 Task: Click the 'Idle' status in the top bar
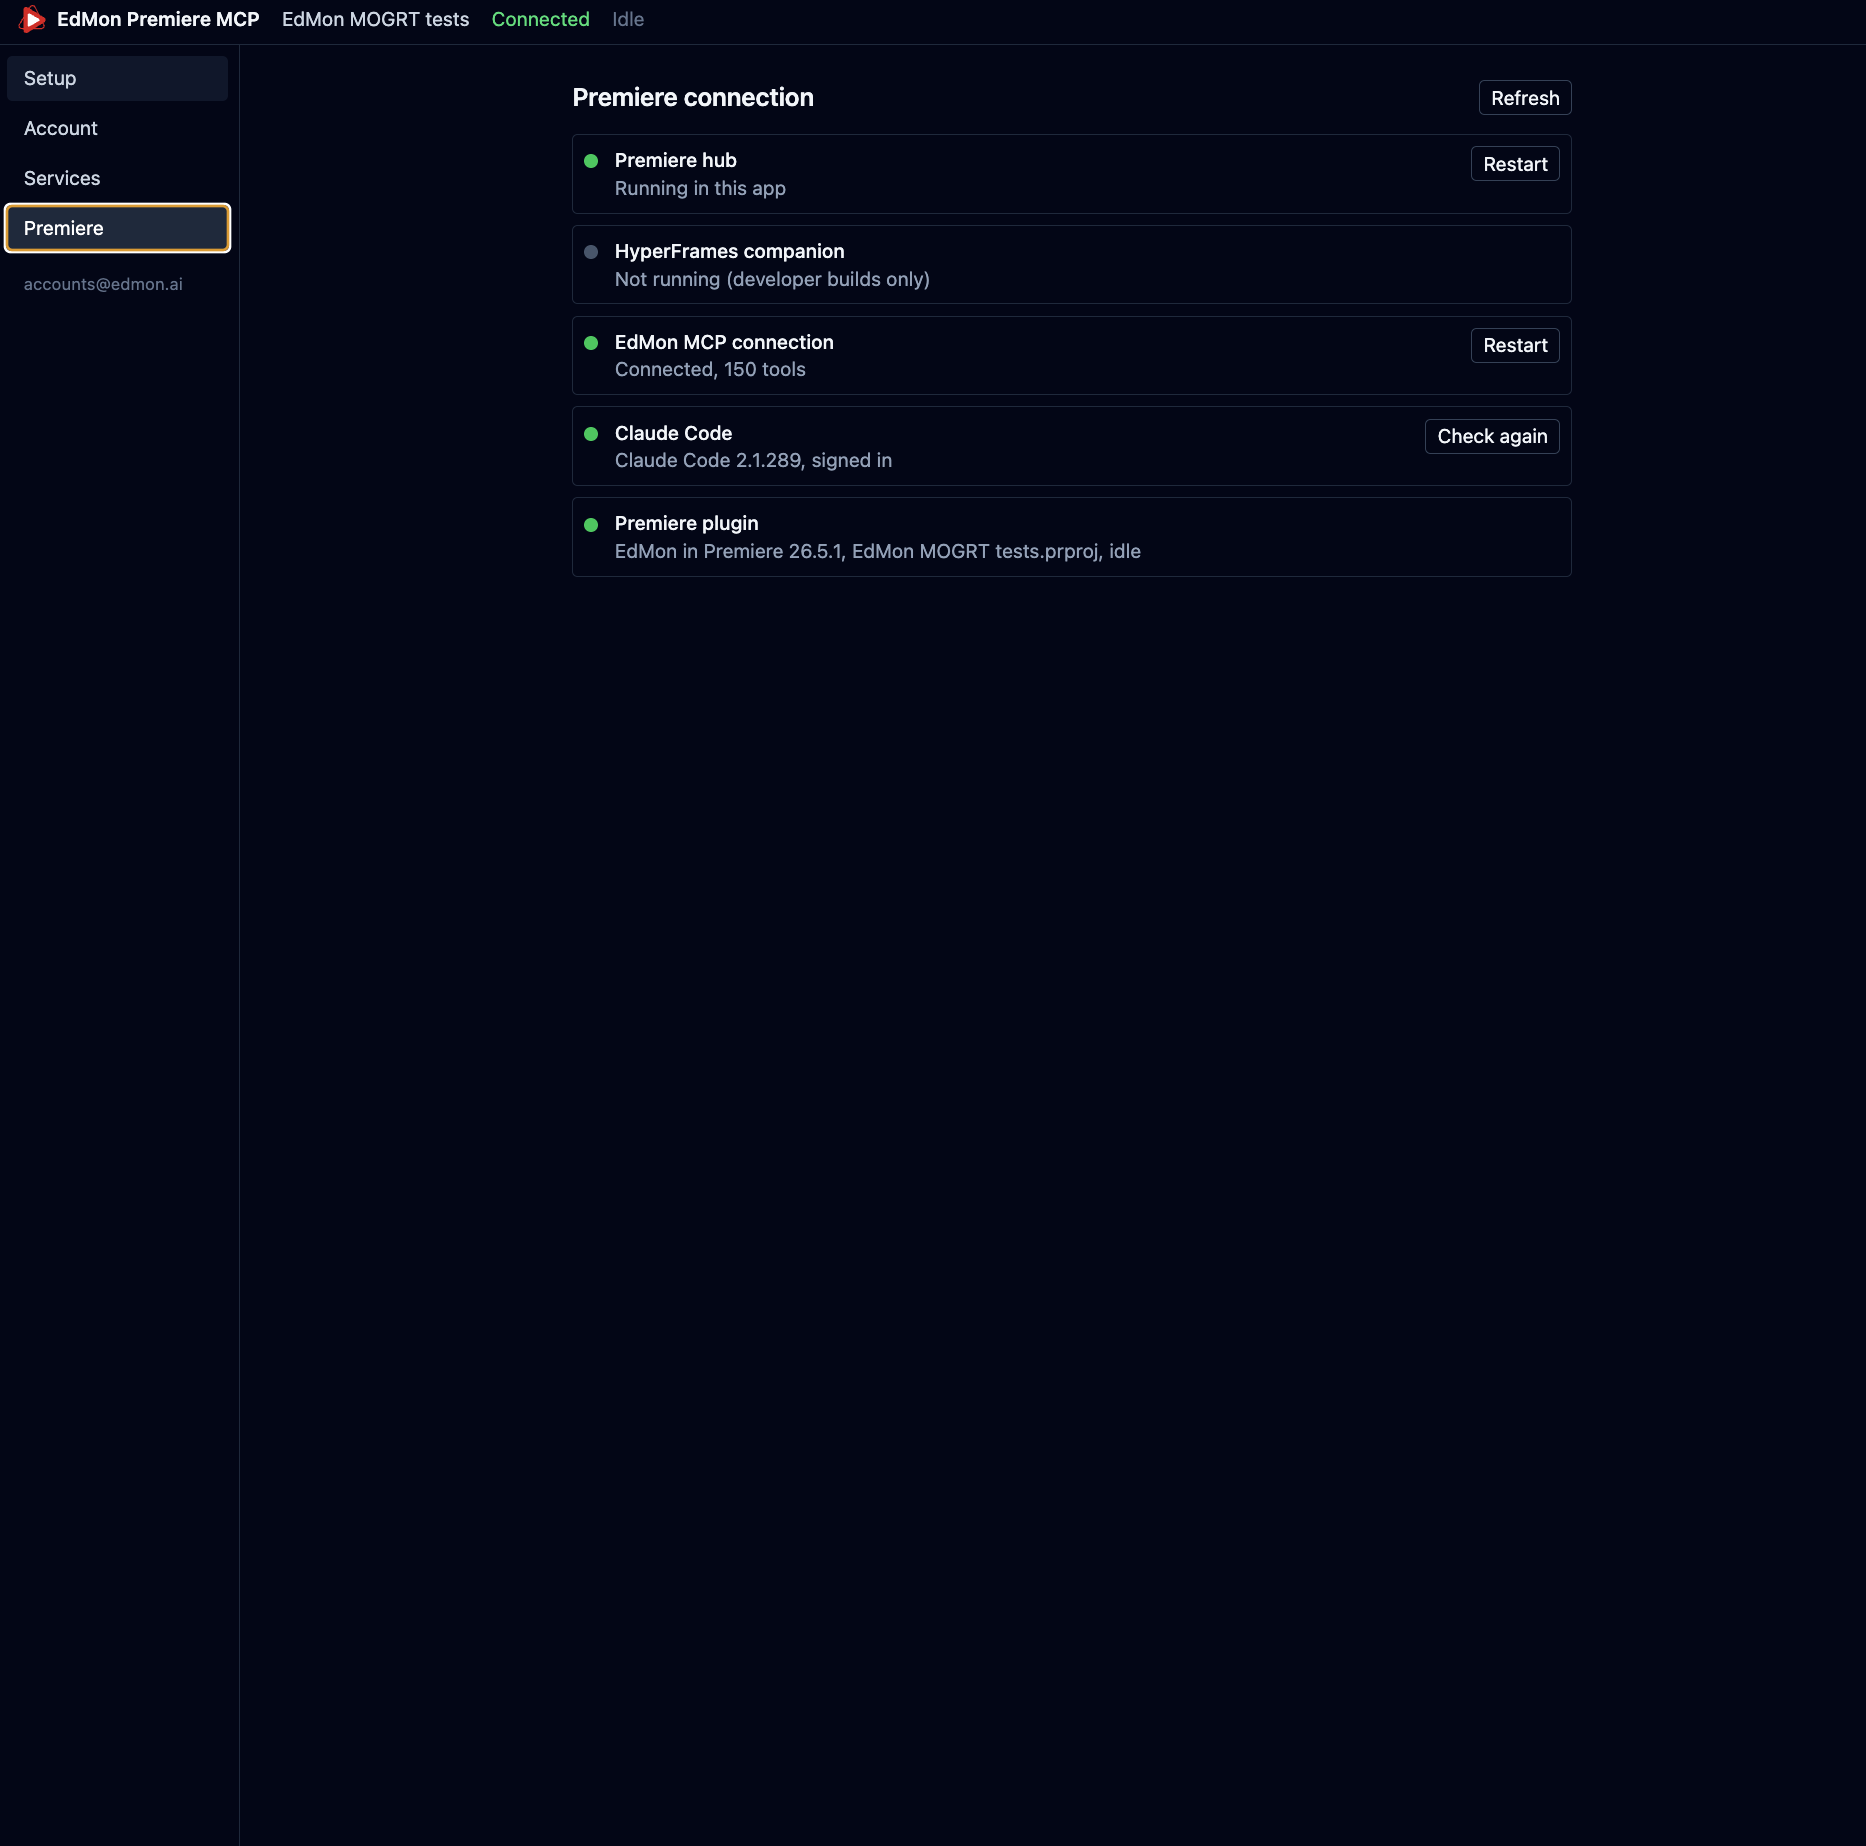(628, 19)
